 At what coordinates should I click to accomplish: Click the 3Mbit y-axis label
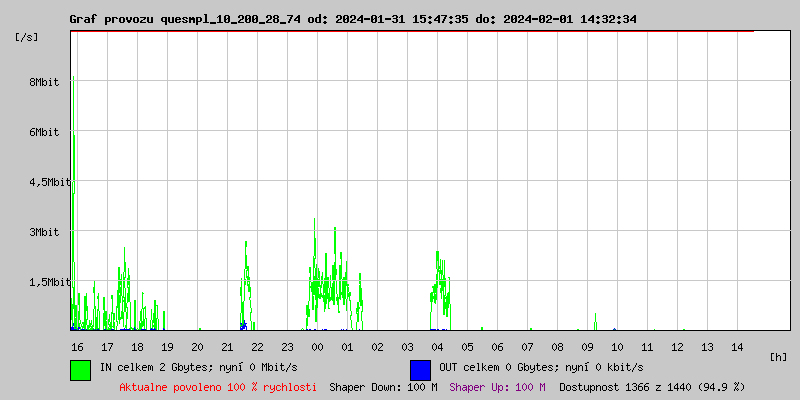43,232
